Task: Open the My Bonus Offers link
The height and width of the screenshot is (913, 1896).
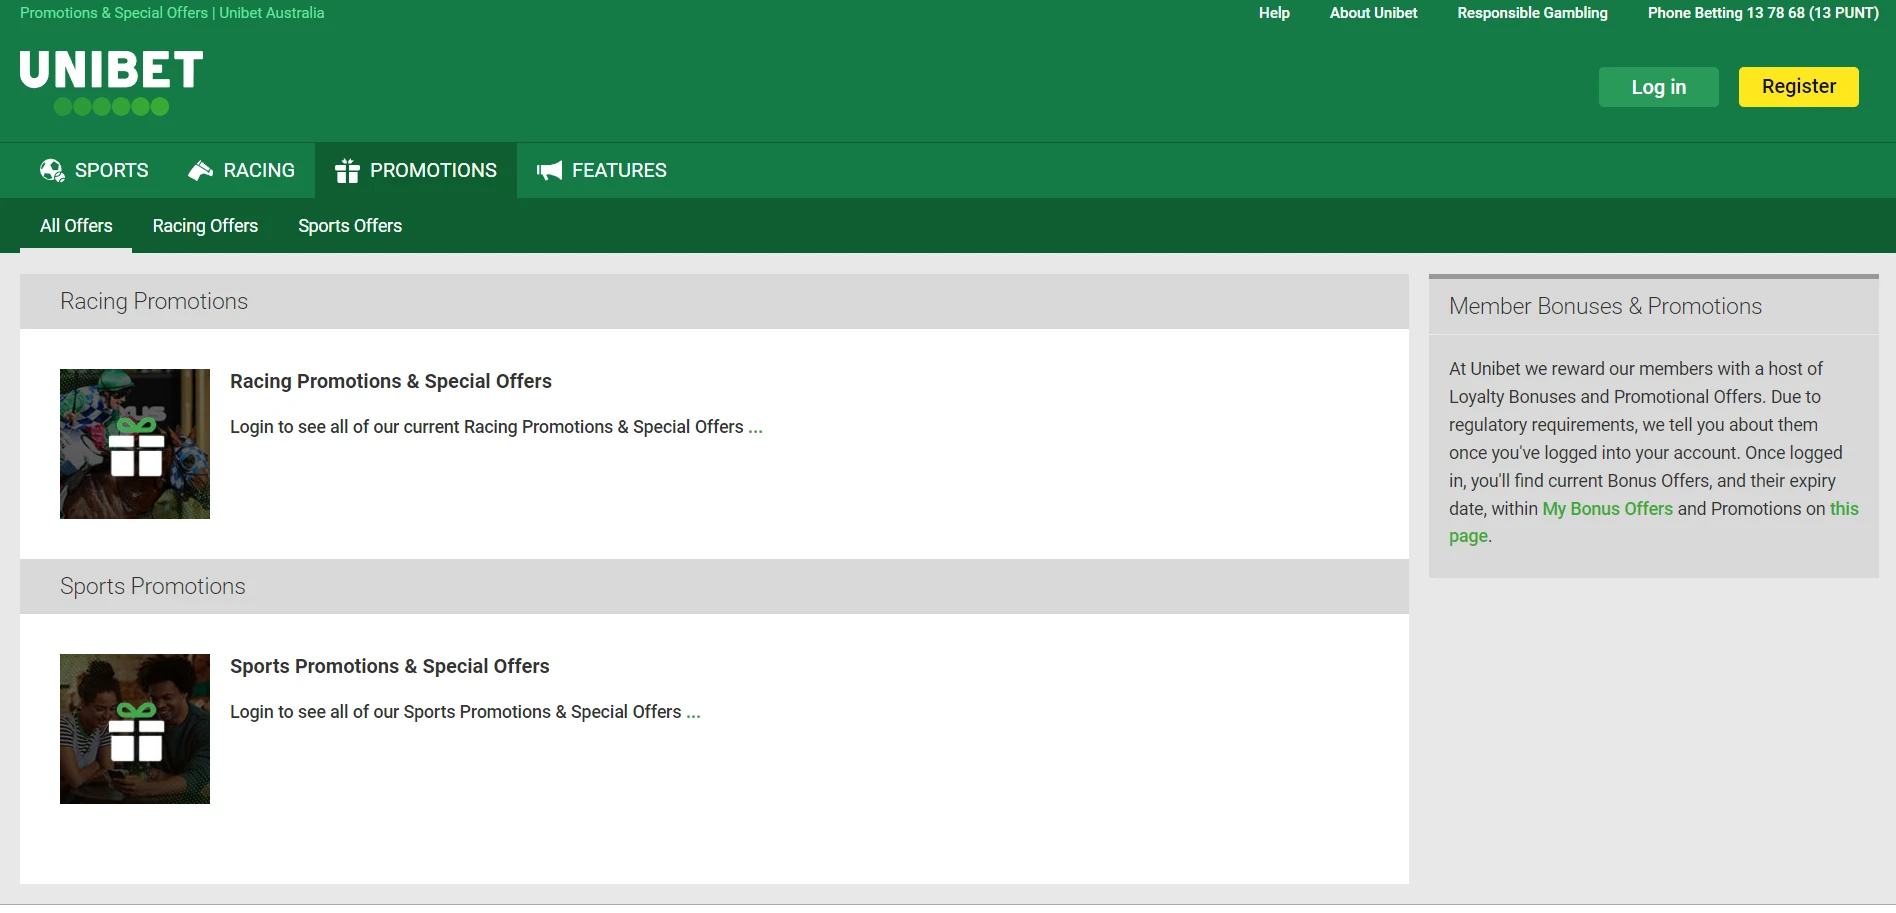Action: [1607, 509]
